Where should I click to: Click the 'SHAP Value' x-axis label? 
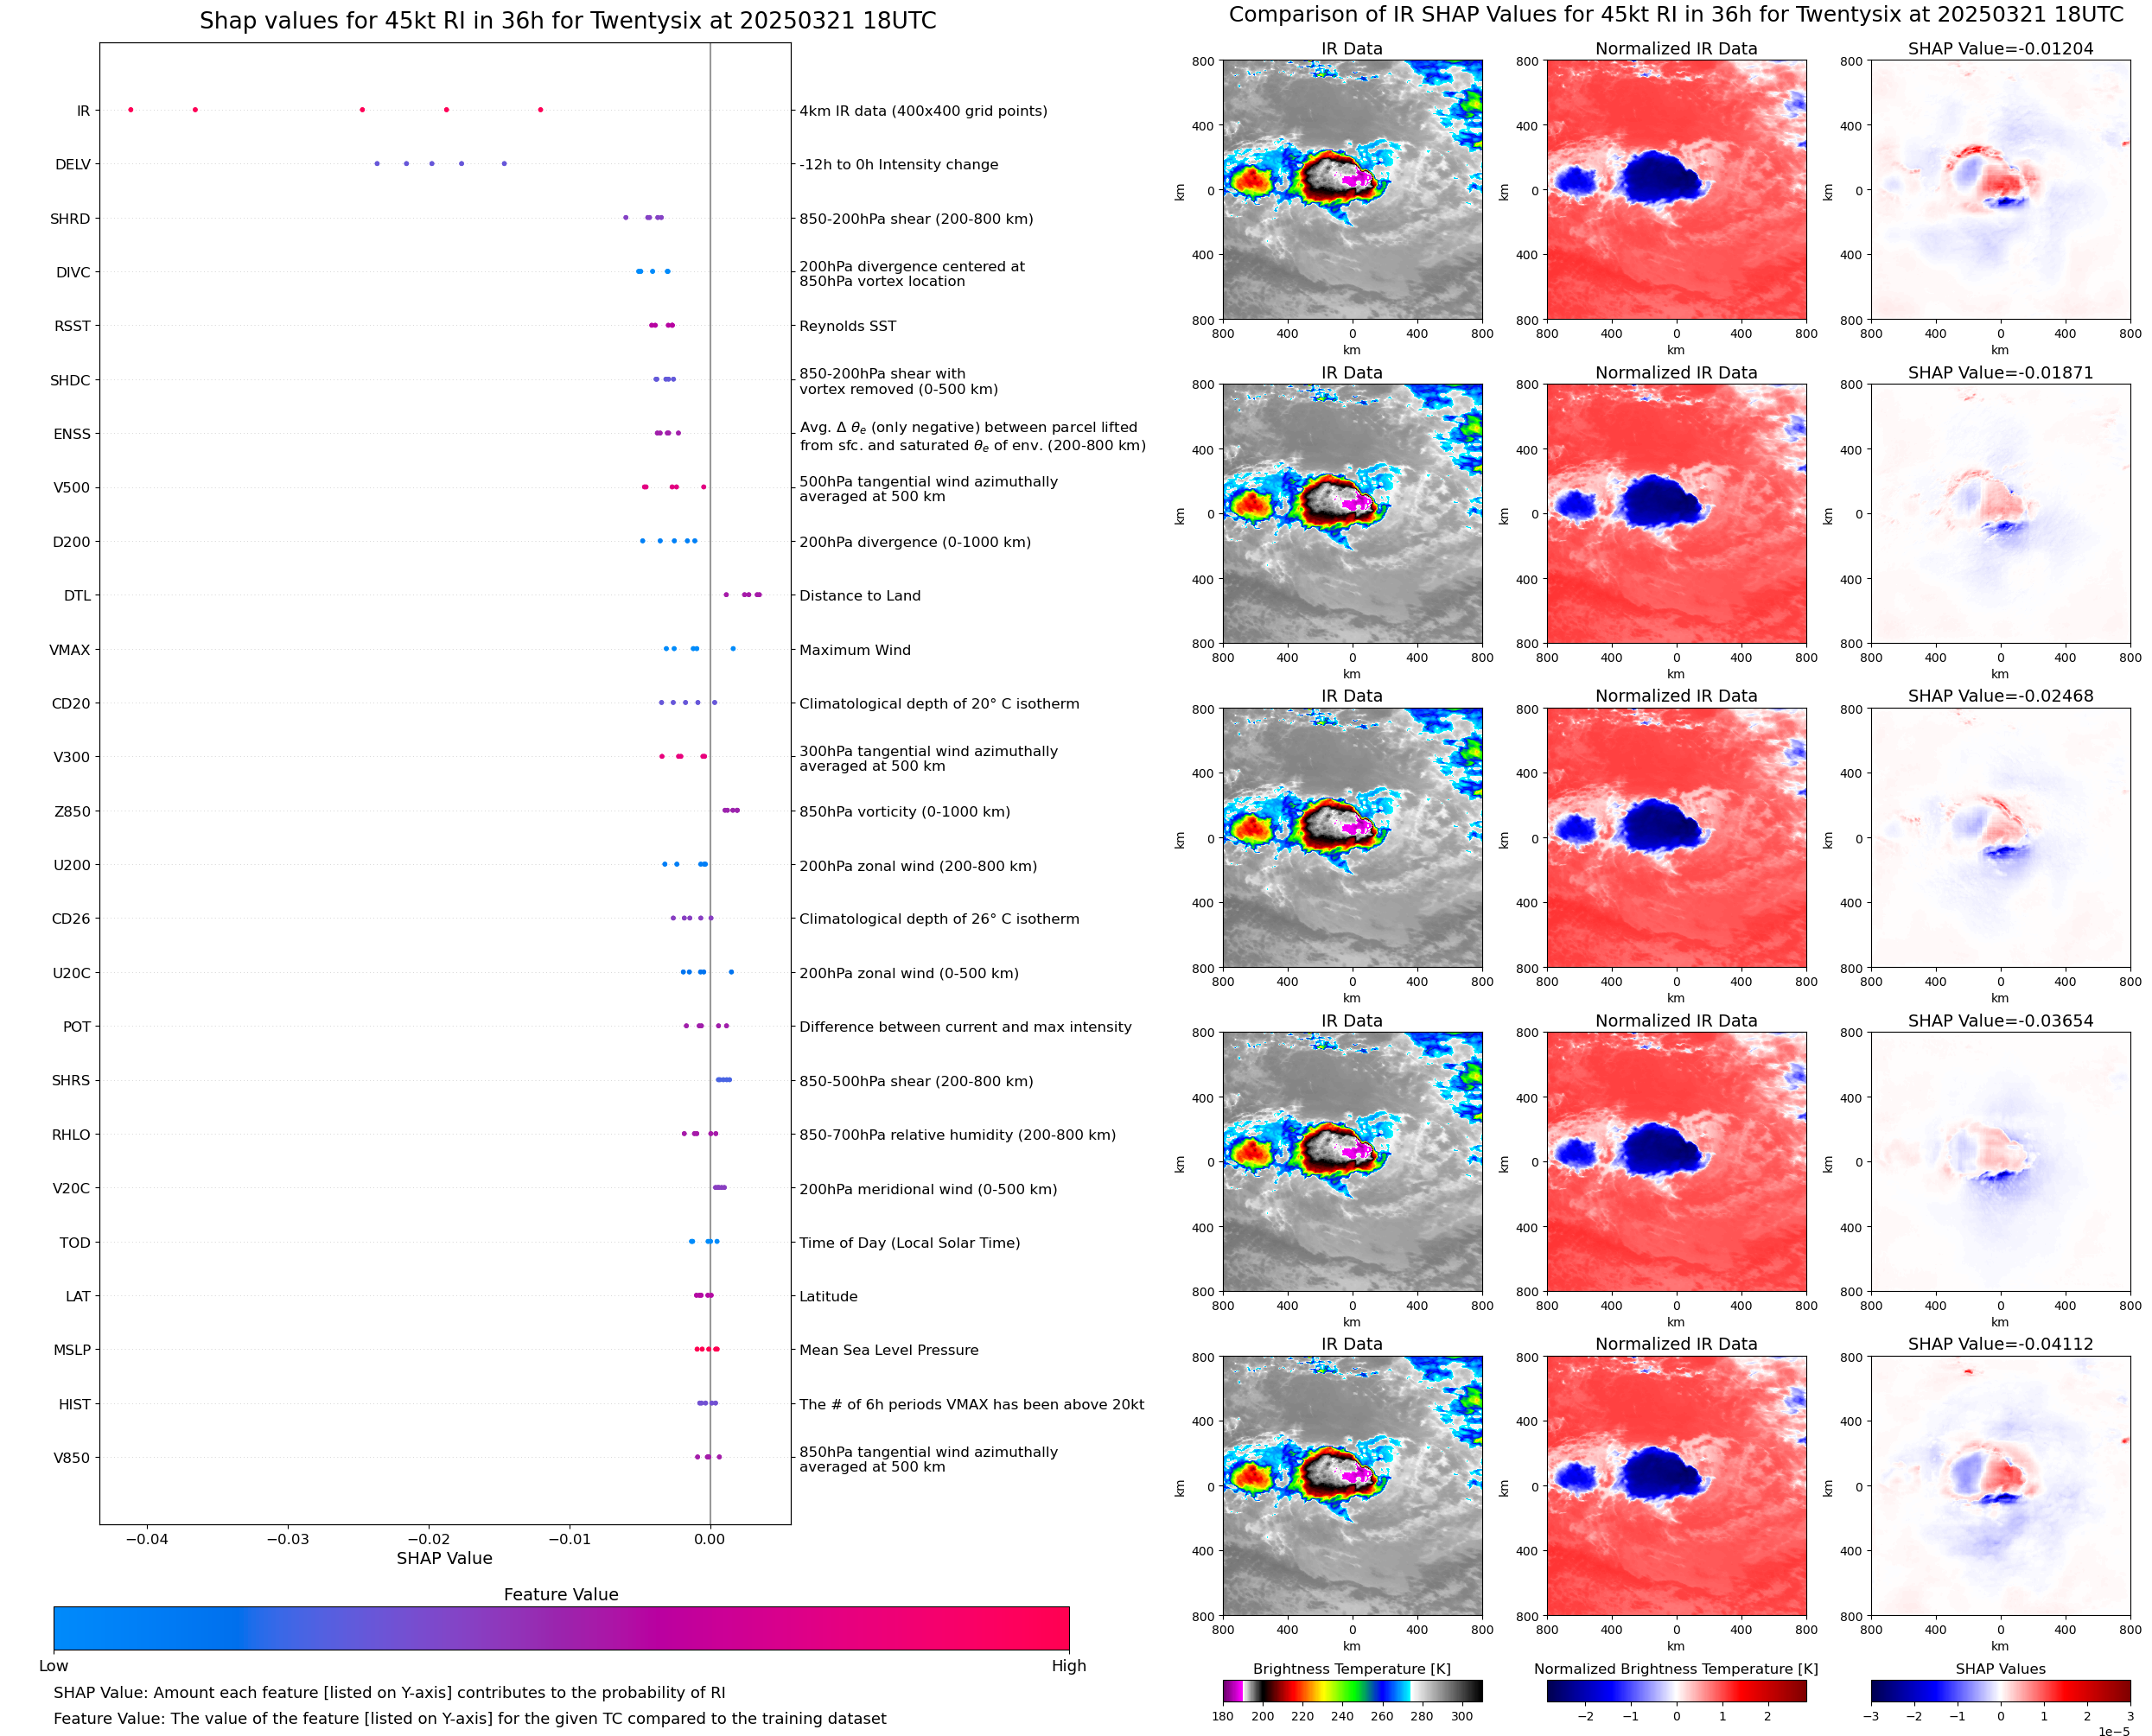click(444, 1558)
